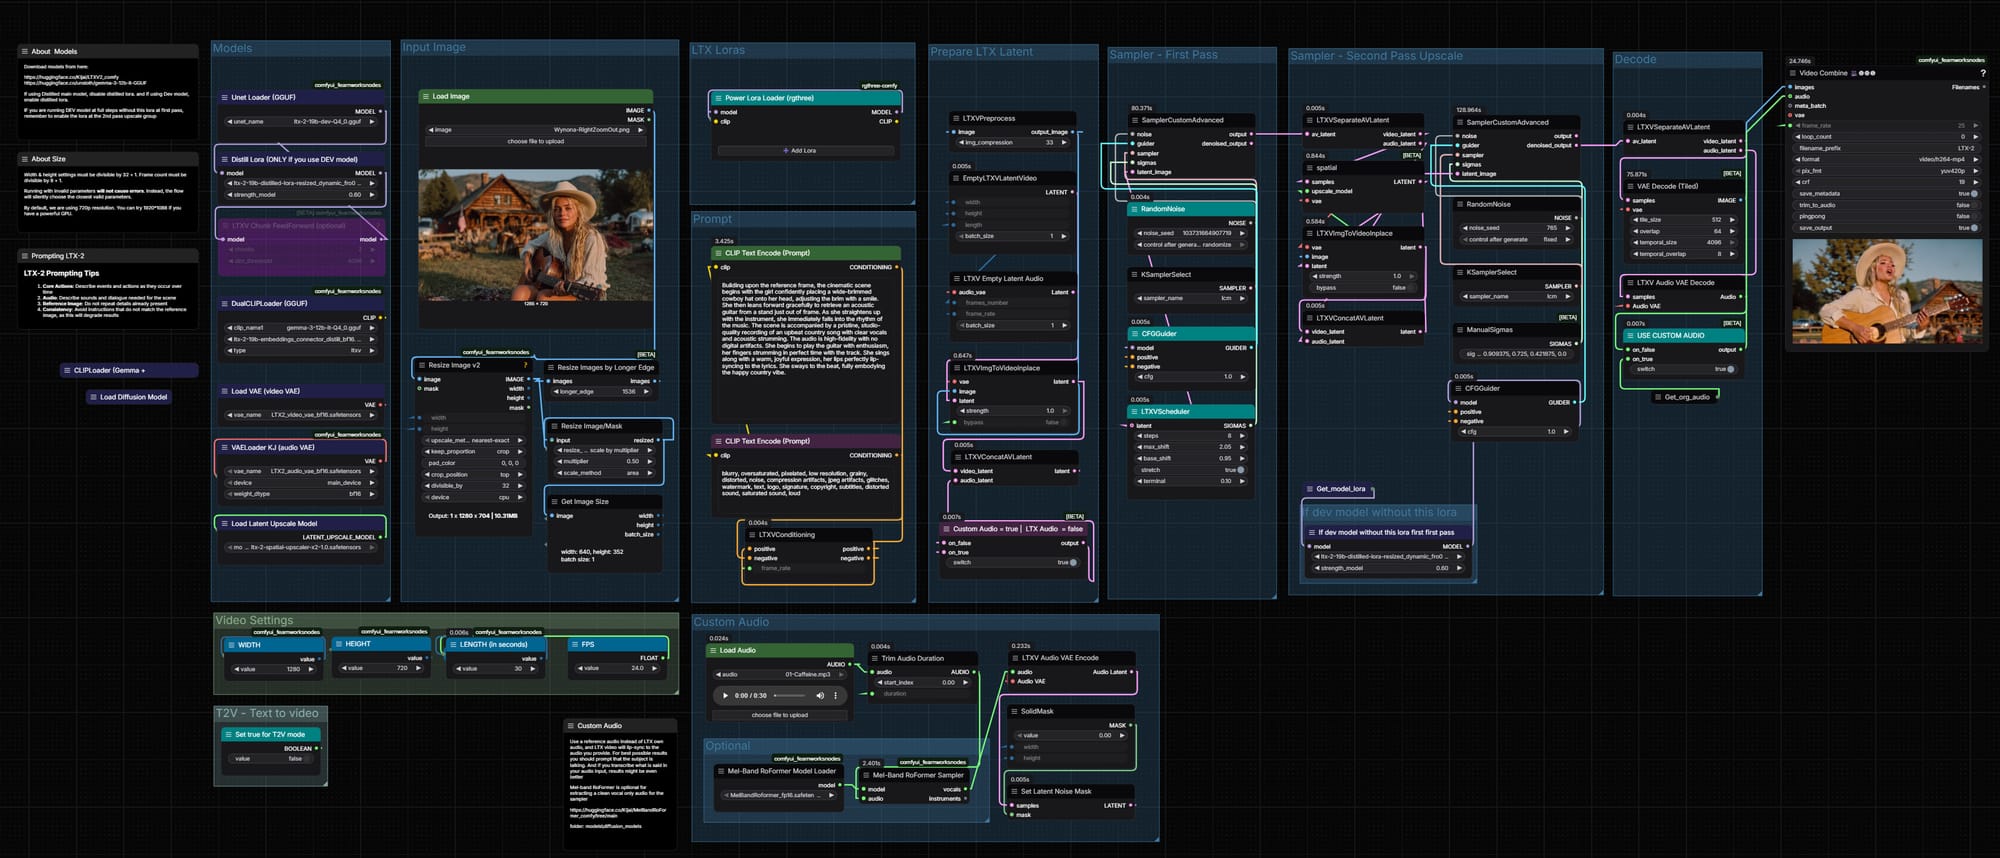
Task: Toggle the switch in USE CUSTOM AUDIO node
Action: point(1730,369)
